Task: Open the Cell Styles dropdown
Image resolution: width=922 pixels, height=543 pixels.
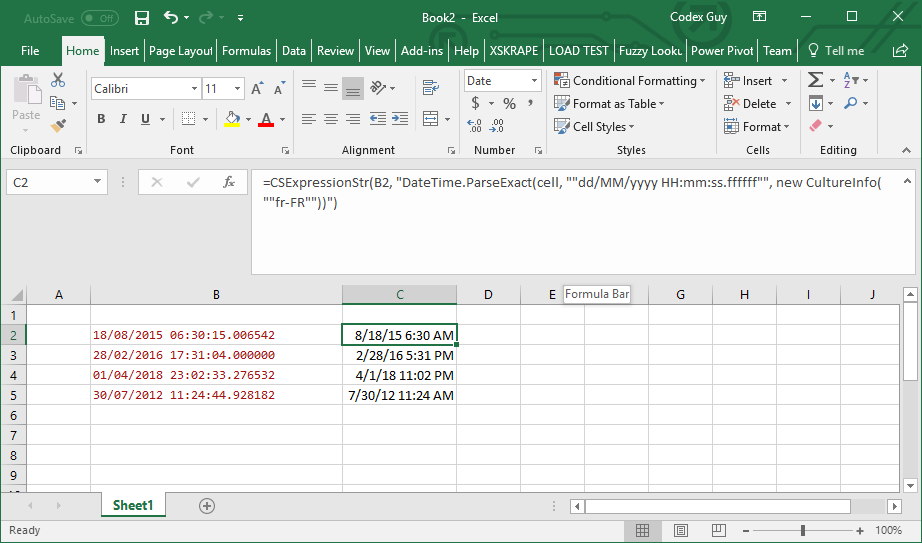Action: pos(594,126)
